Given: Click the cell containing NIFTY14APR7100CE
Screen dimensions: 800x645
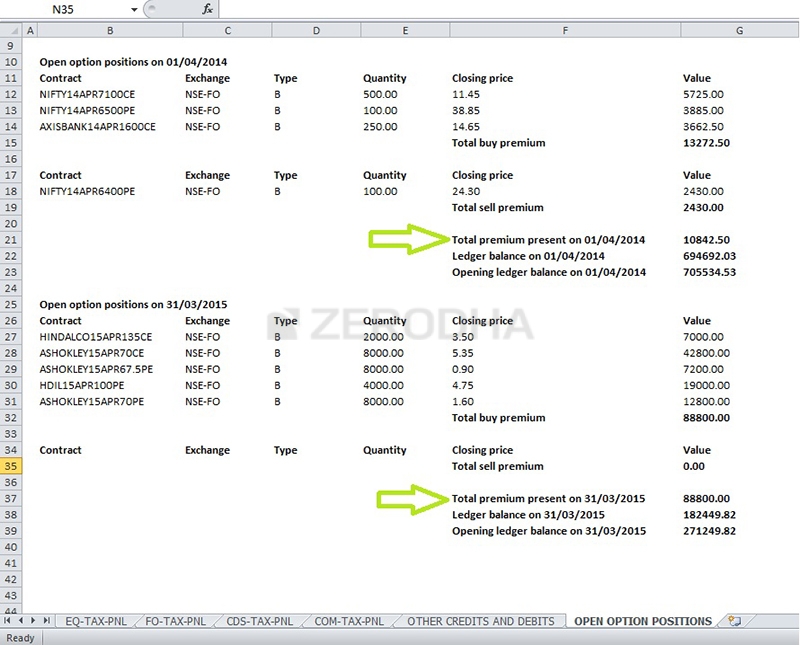Looking at the screenshot, I should tap(110, 94).
